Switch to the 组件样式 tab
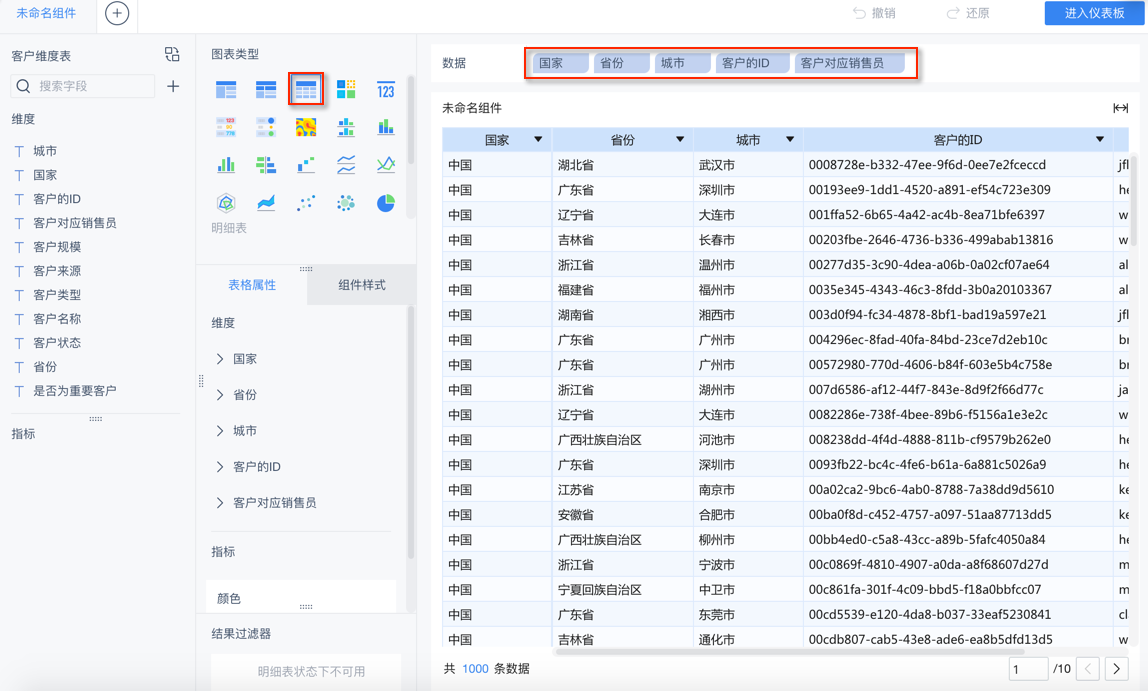 (362, 285)
